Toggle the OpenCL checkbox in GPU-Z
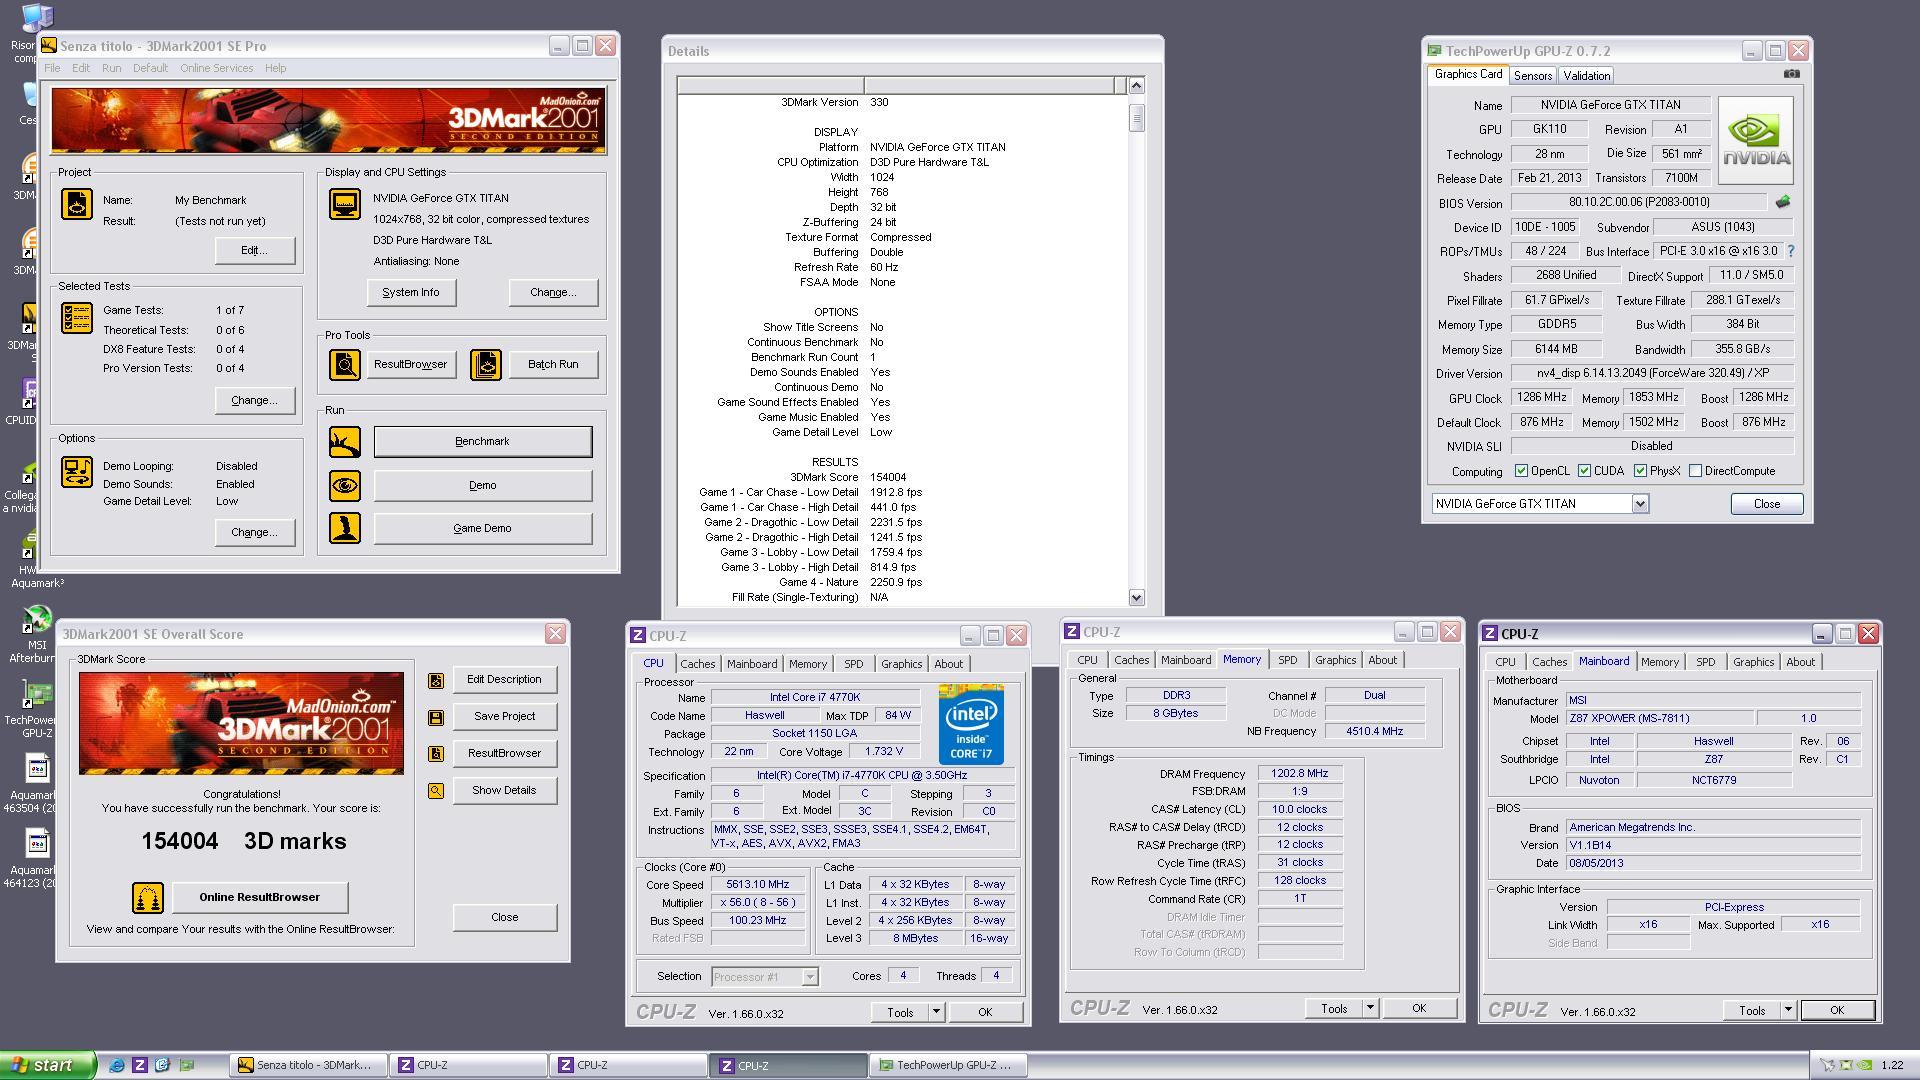 coord(1521,471)
